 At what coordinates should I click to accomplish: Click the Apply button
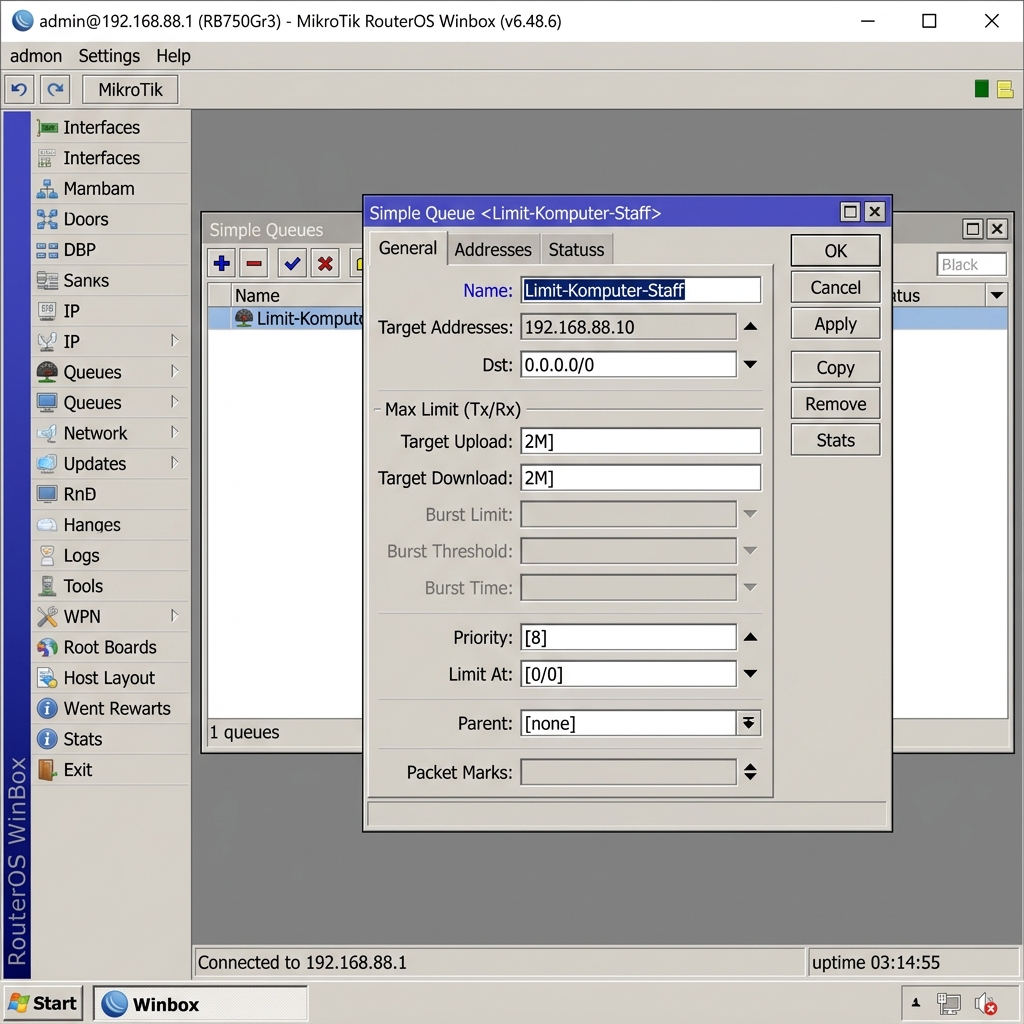click(x=835, y=324)
